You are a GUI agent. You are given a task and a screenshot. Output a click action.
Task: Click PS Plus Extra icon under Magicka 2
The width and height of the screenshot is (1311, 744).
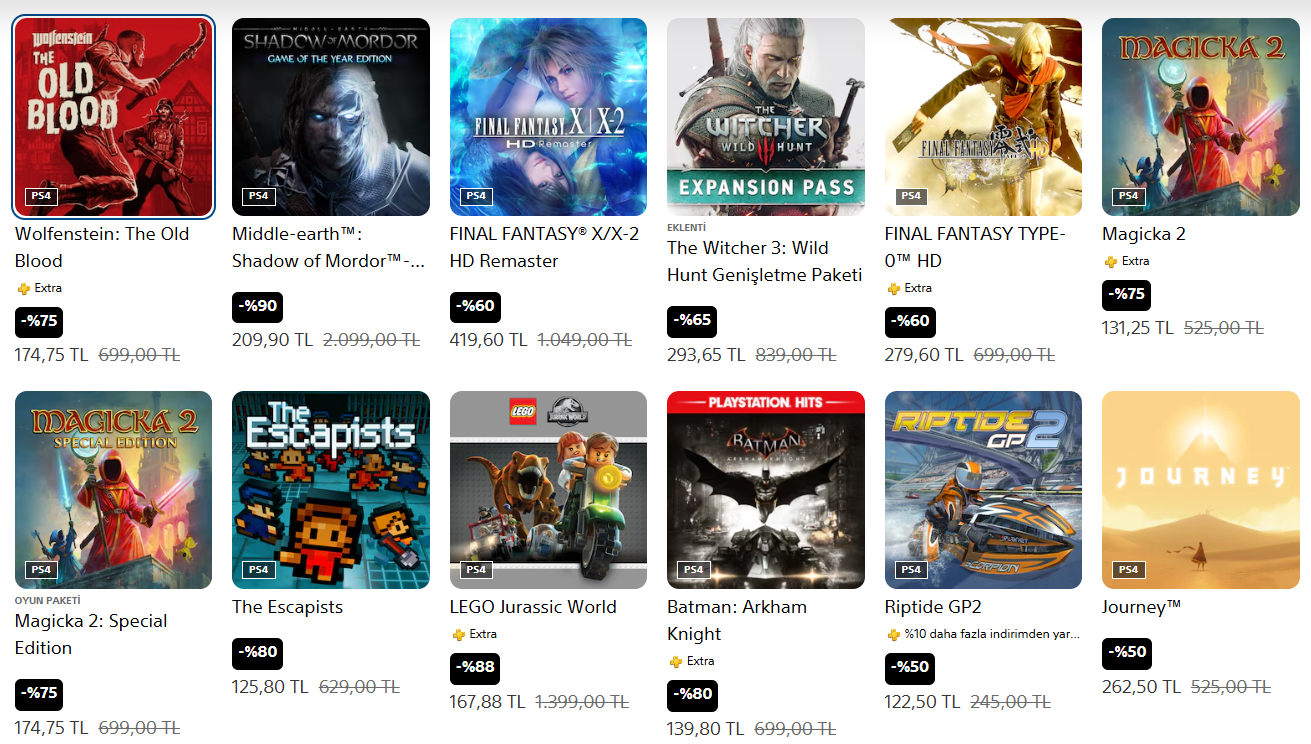tap(1110, 261)
